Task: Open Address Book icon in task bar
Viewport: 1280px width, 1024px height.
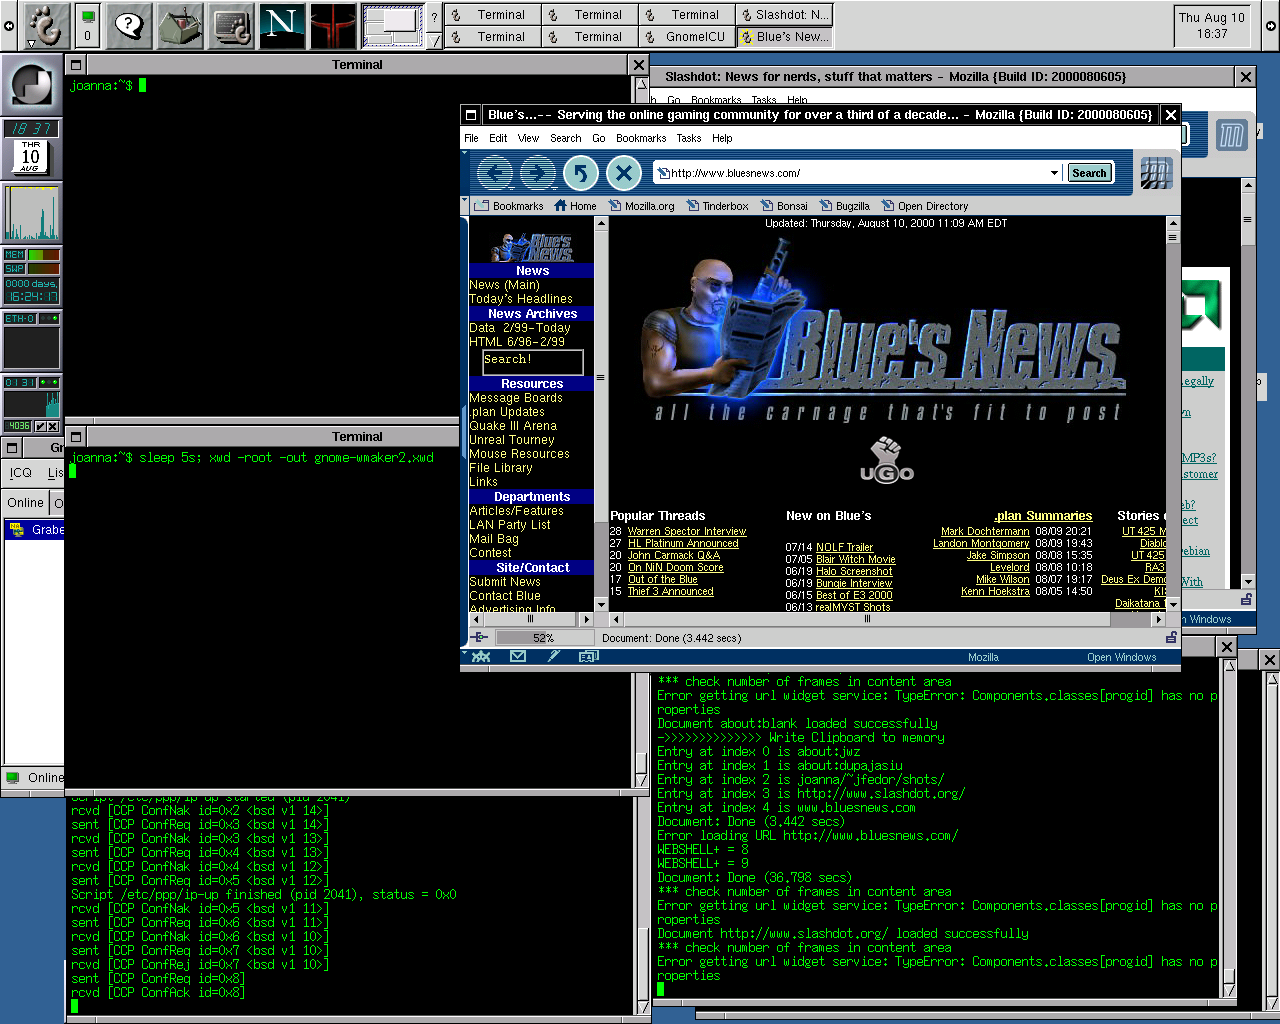Action: (x=589, y=657)
